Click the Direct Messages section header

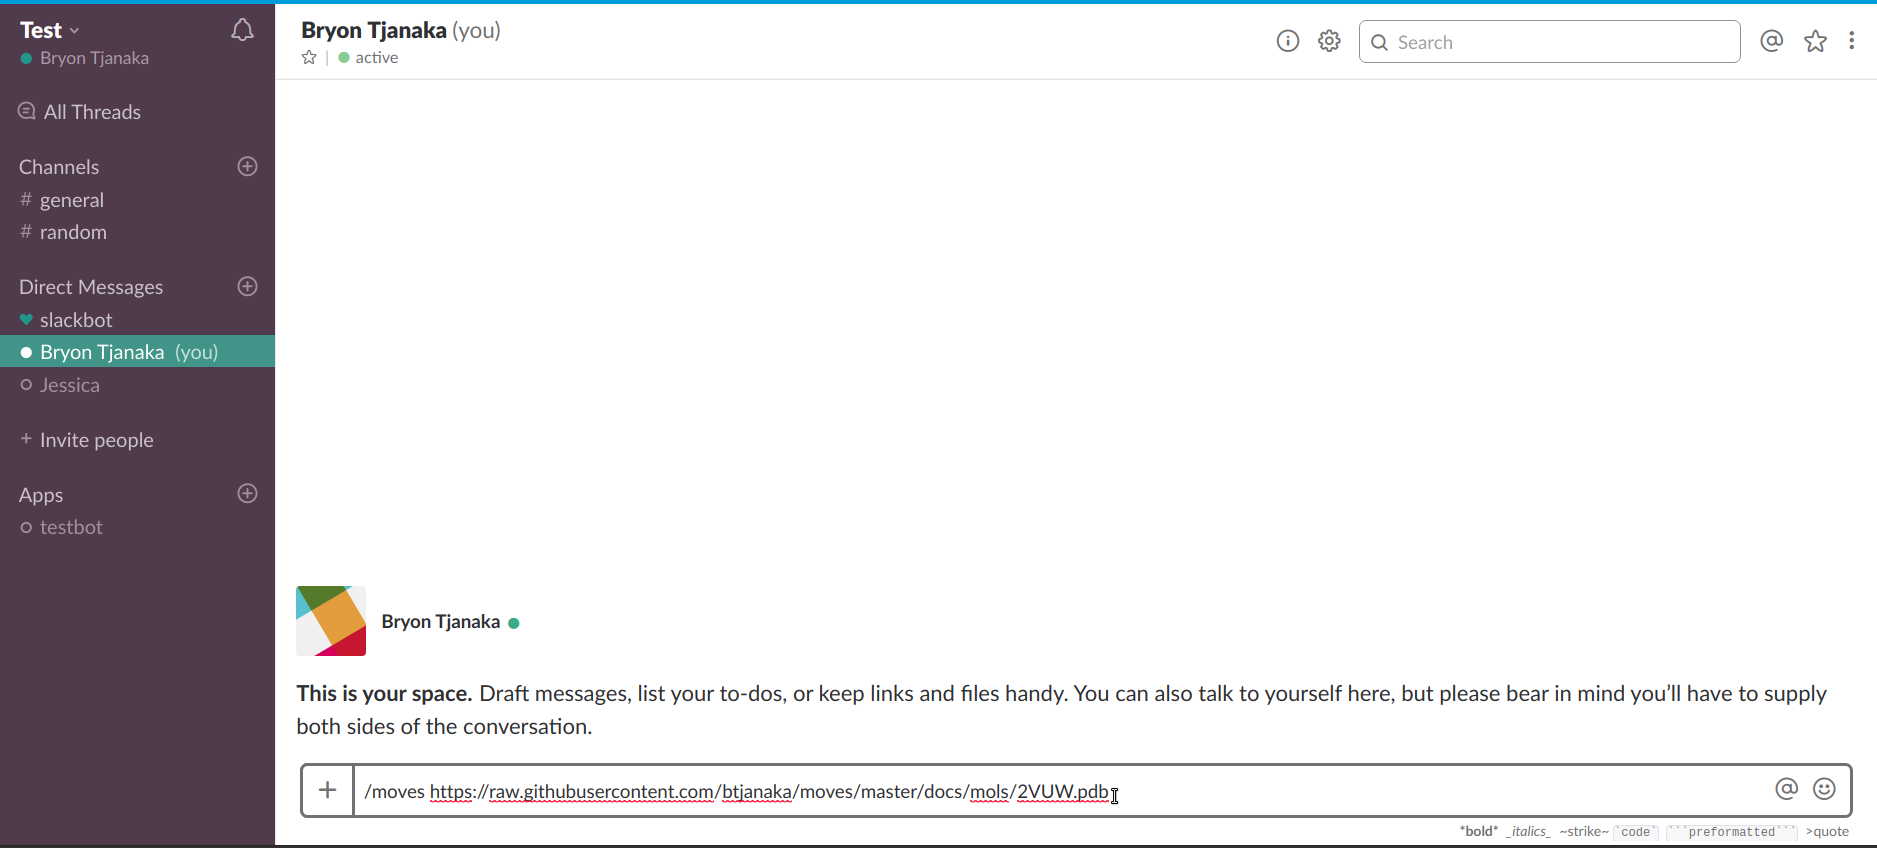(91, 287)
